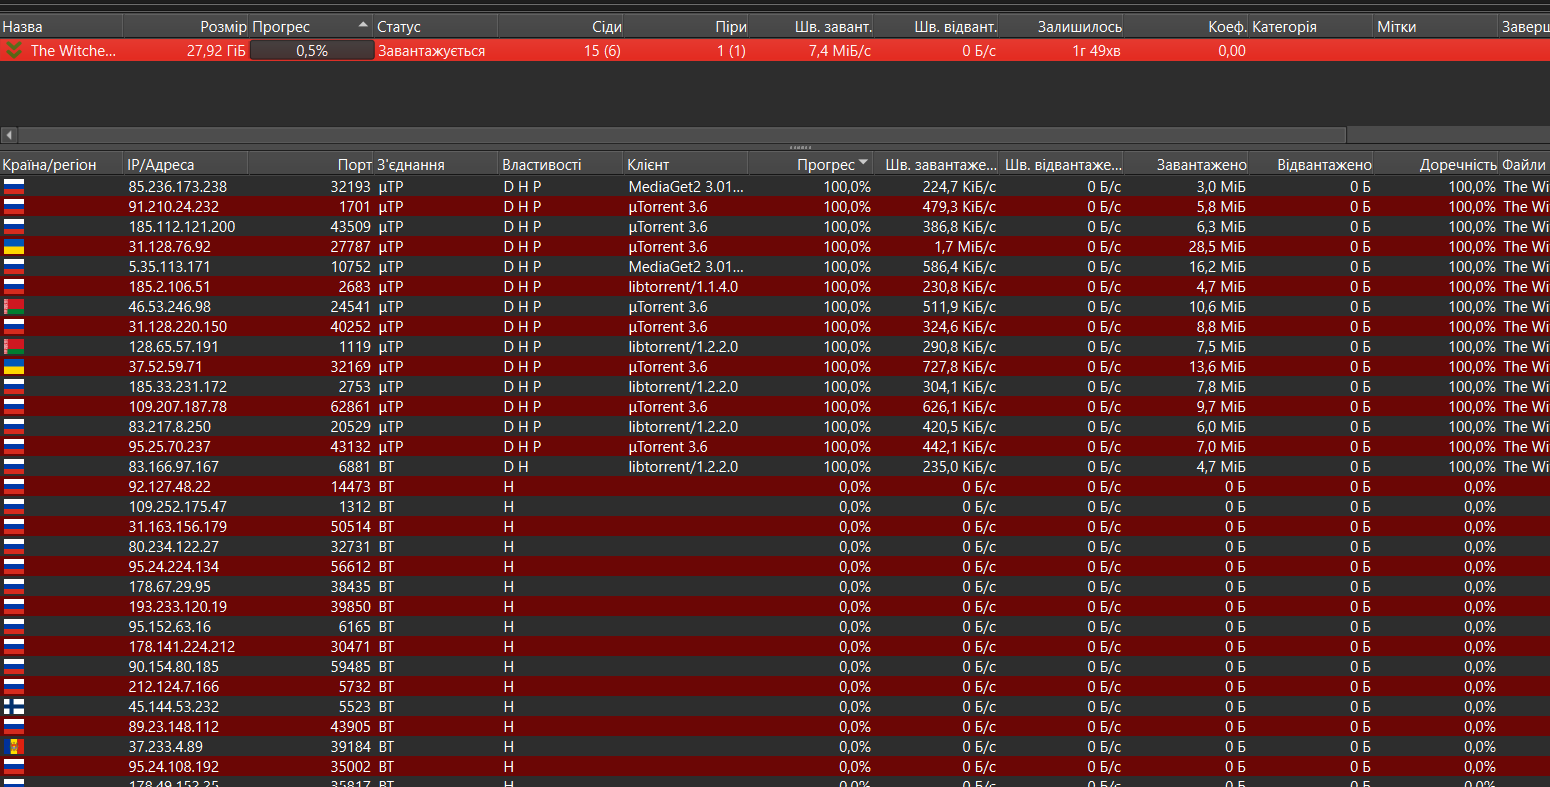This screenshot has height=787, width=1550.
Task: Click the 27,92 ГіБ size cell
Action: tap(216, 50)
